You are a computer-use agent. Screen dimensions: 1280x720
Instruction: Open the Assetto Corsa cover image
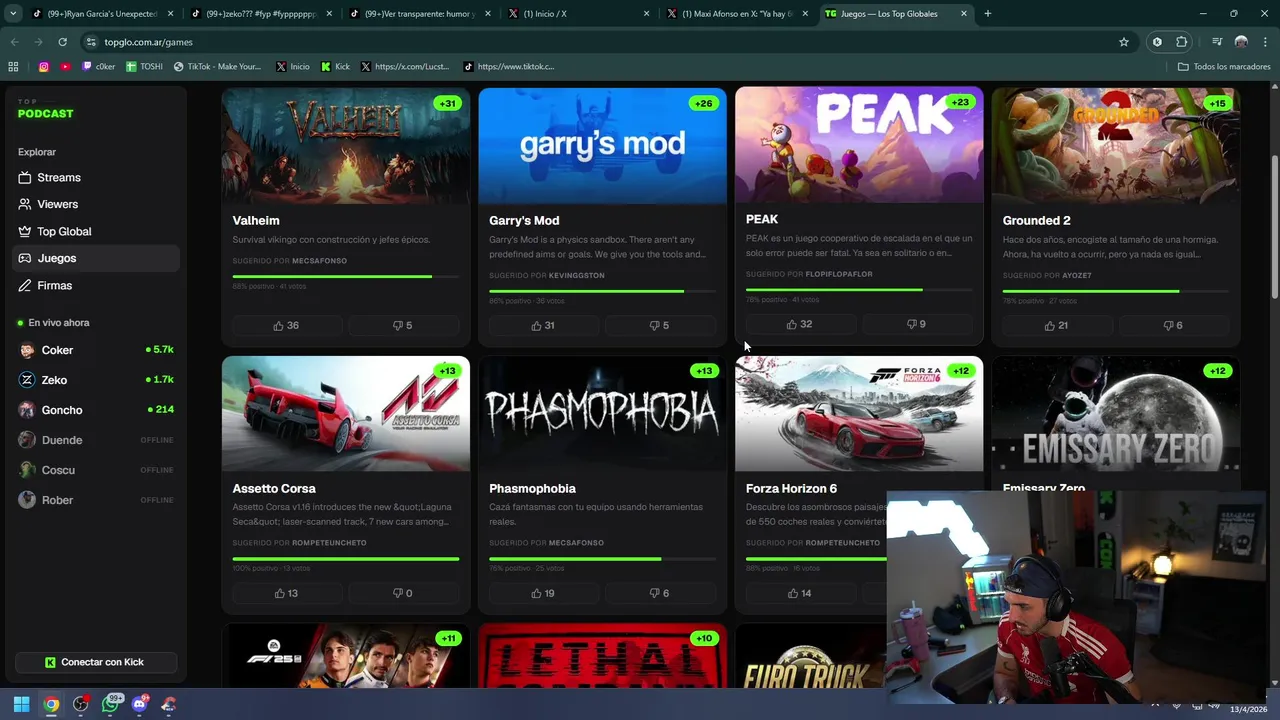click(346, 414)
